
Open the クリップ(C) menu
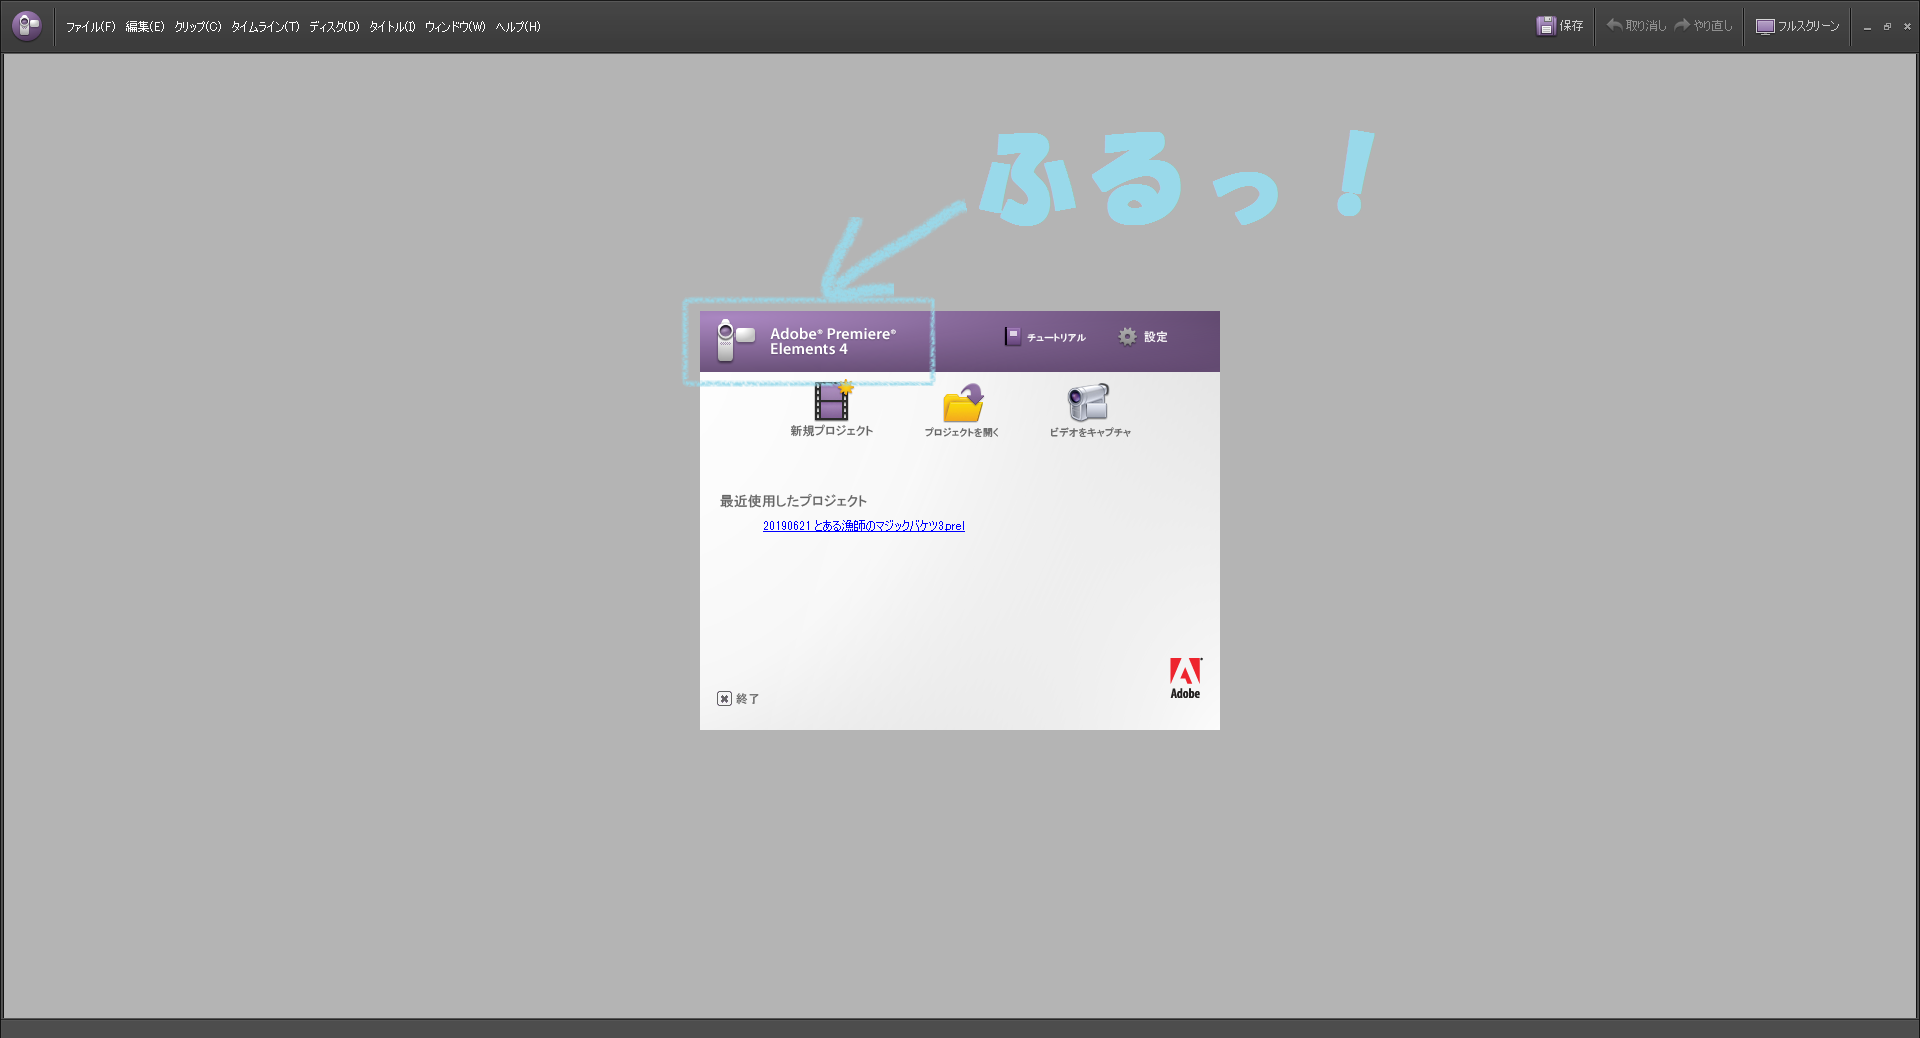tap(198, 27)
